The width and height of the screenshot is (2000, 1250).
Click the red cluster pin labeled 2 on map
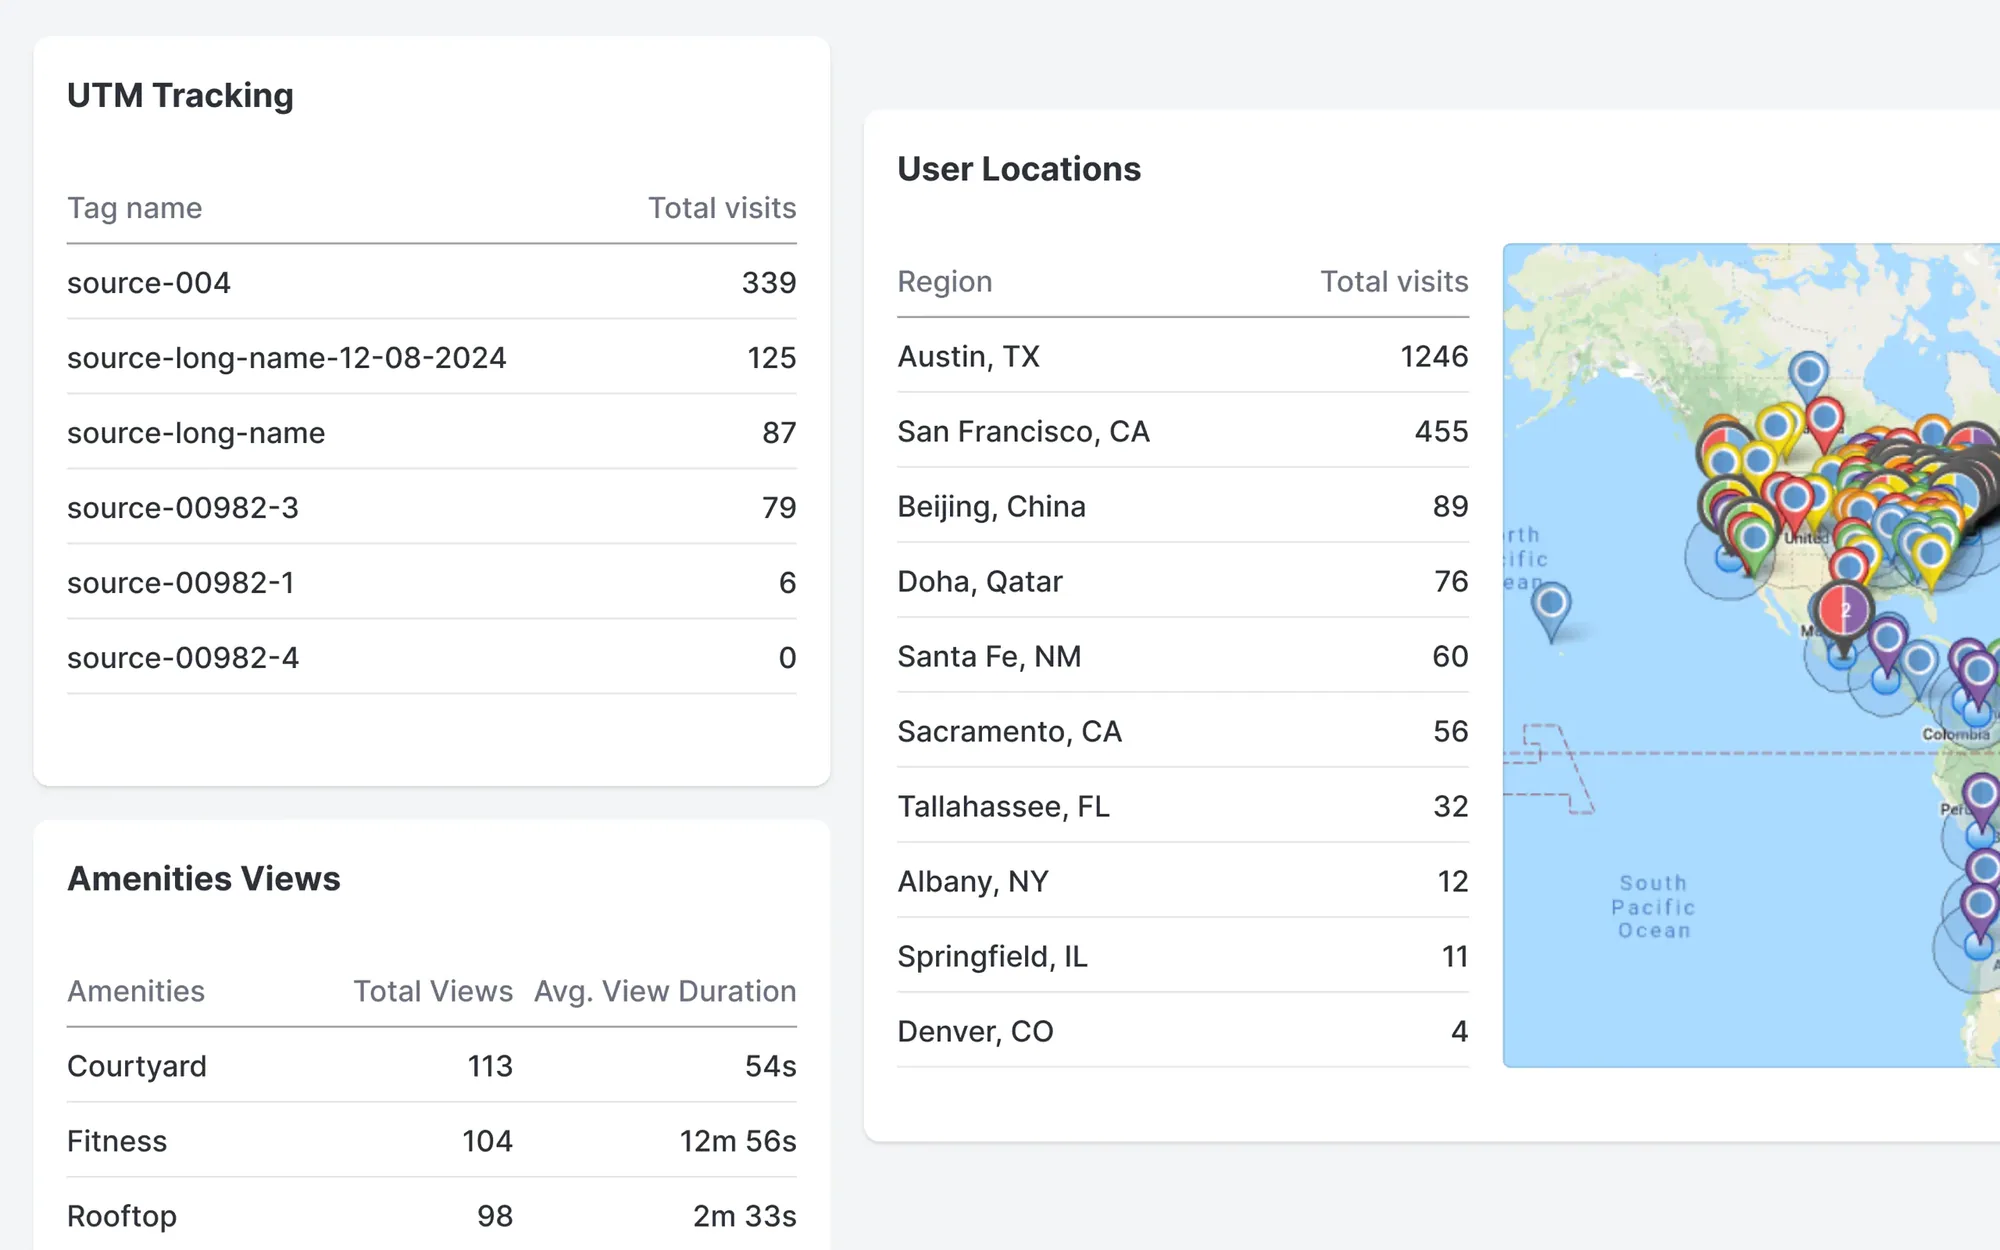[x=1844, y=610]
